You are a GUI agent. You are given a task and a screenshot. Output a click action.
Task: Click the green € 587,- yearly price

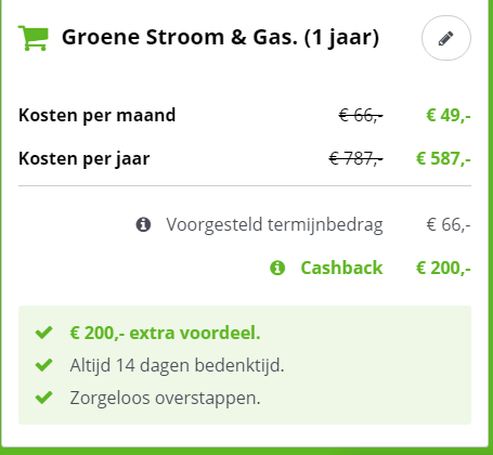click(x=443, y=158)
